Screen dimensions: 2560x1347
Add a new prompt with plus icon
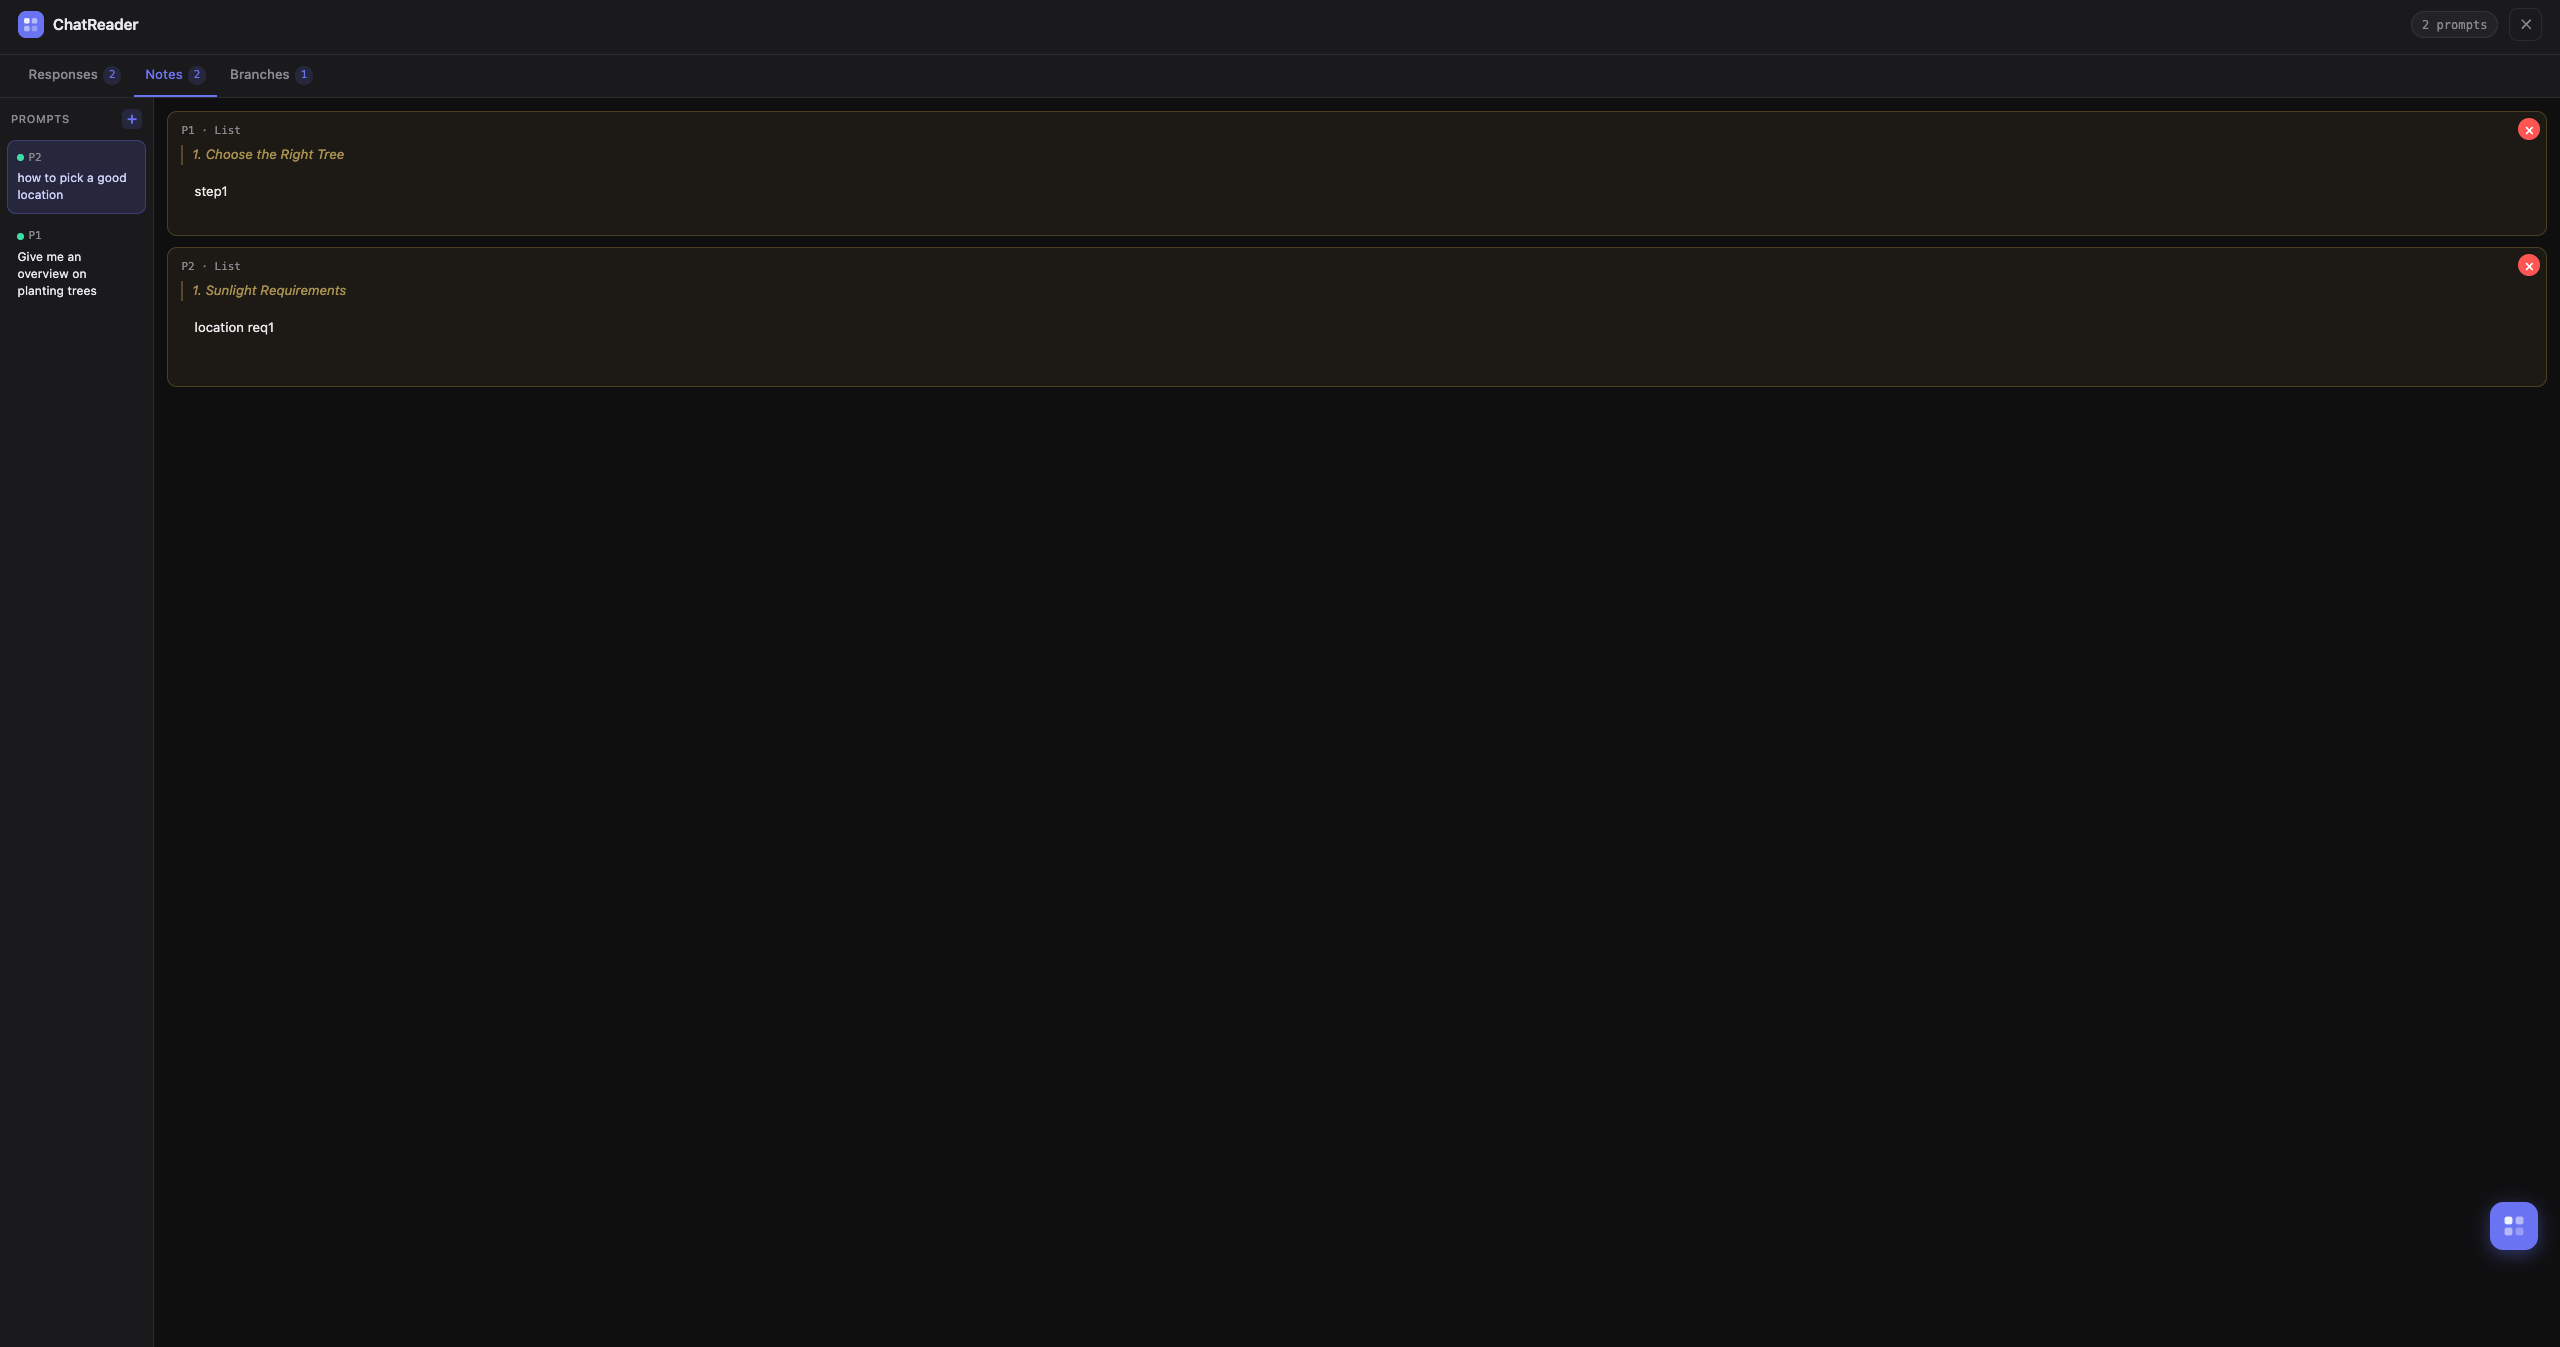[131, 119]
